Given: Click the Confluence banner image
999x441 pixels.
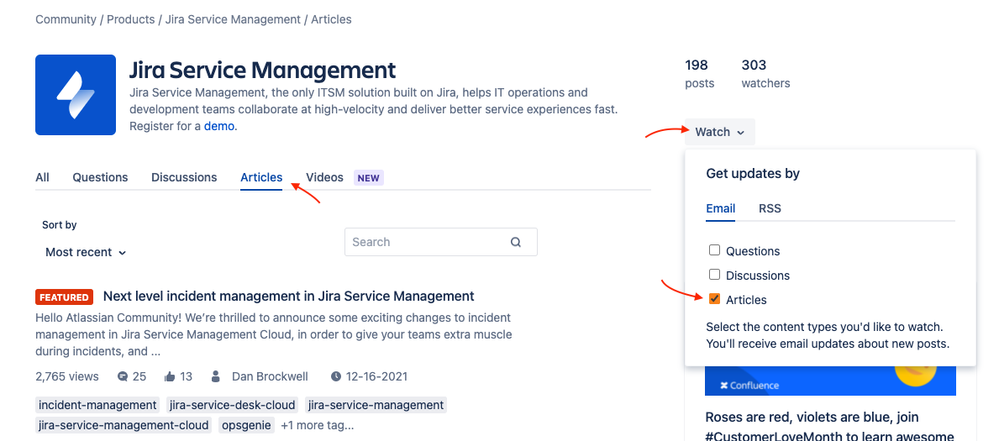Looking at the screenshot, I should tap(830, 381).
